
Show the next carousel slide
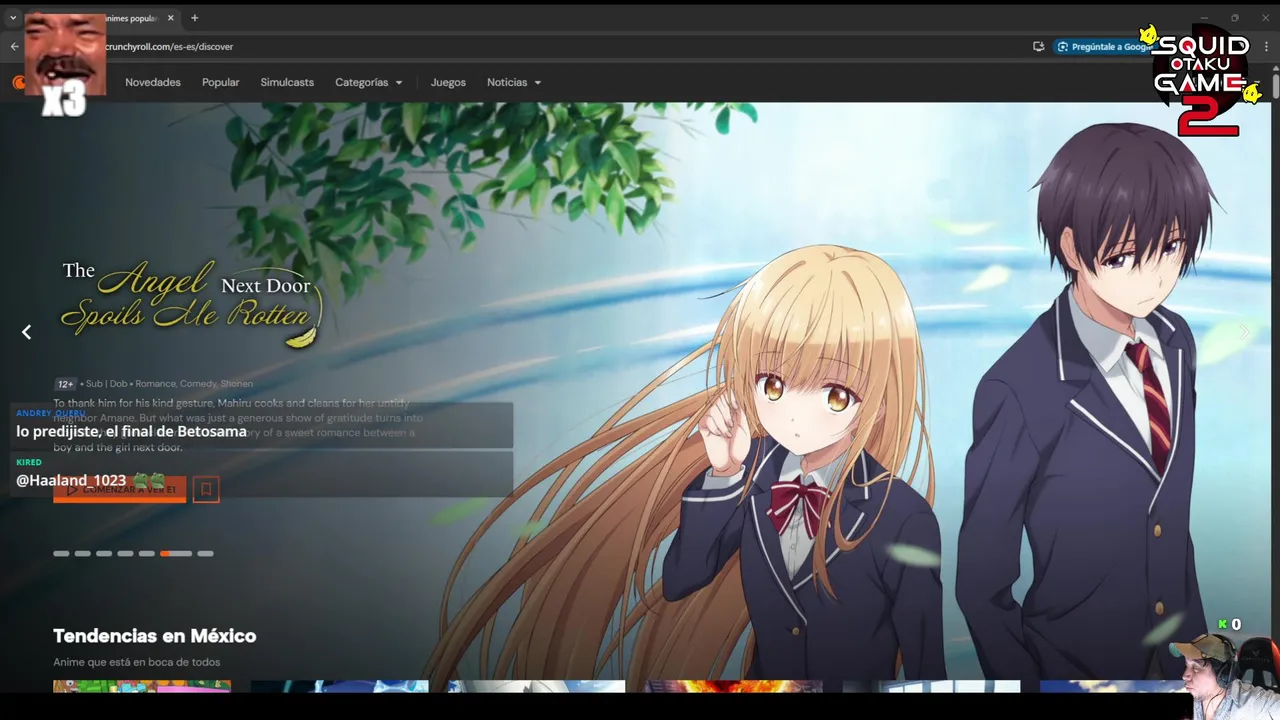pos(1244,332)
